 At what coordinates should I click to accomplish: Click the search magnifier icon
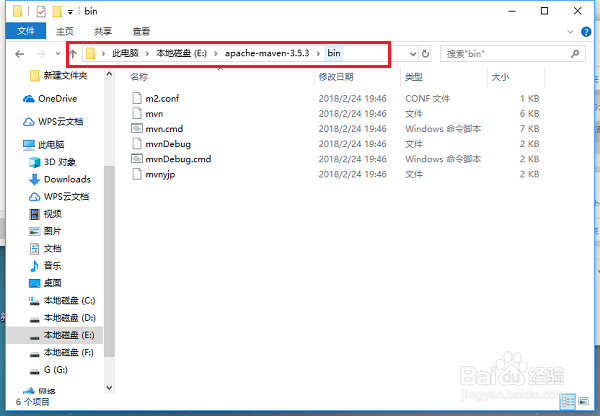[575, 54]
